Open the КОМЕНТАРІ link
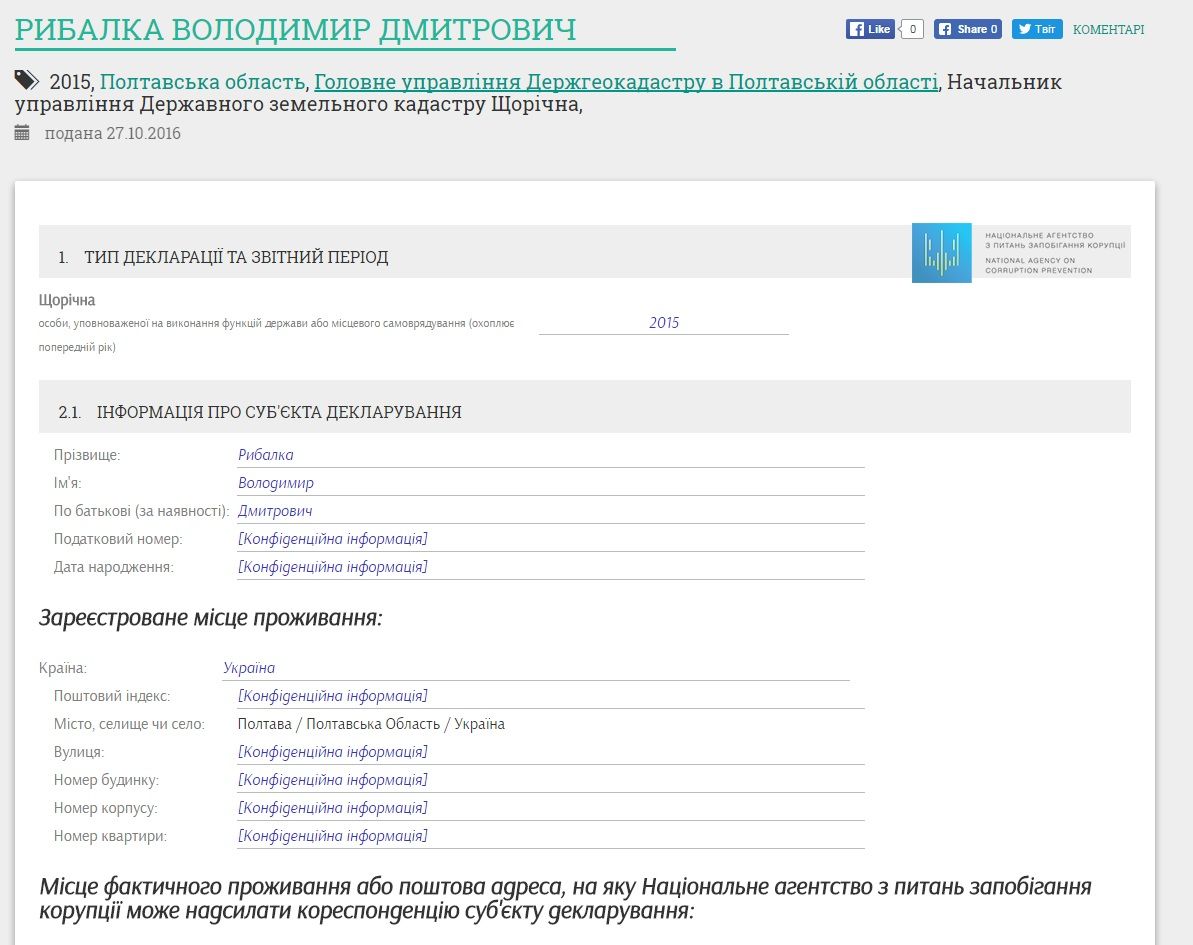The image size is (1193, 945). click(x=1108, y=30)
